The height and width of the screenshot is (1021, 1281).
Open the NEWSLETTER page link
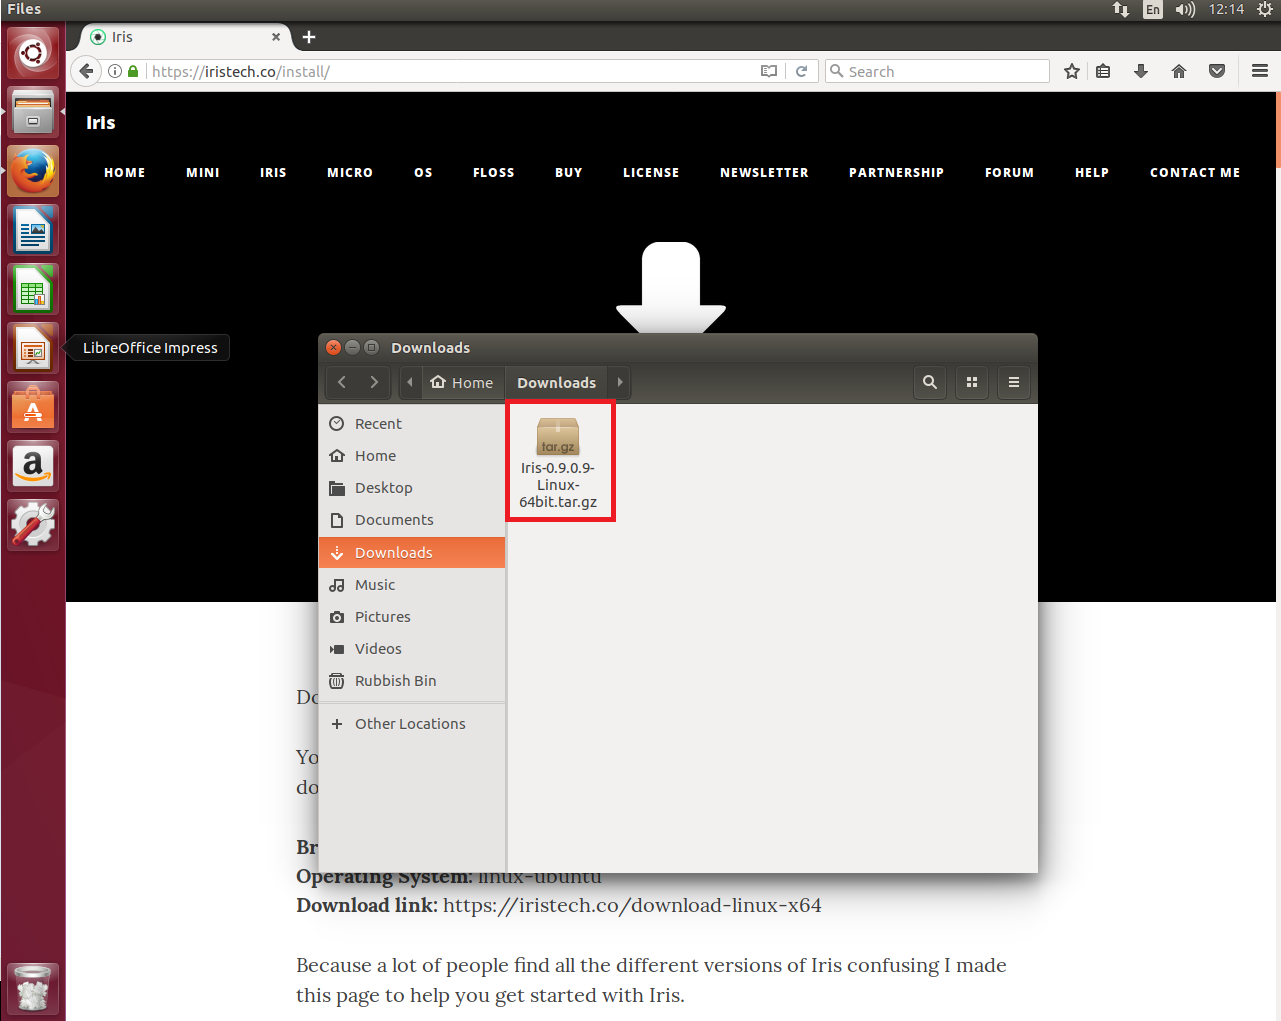[x=764, y=173]
